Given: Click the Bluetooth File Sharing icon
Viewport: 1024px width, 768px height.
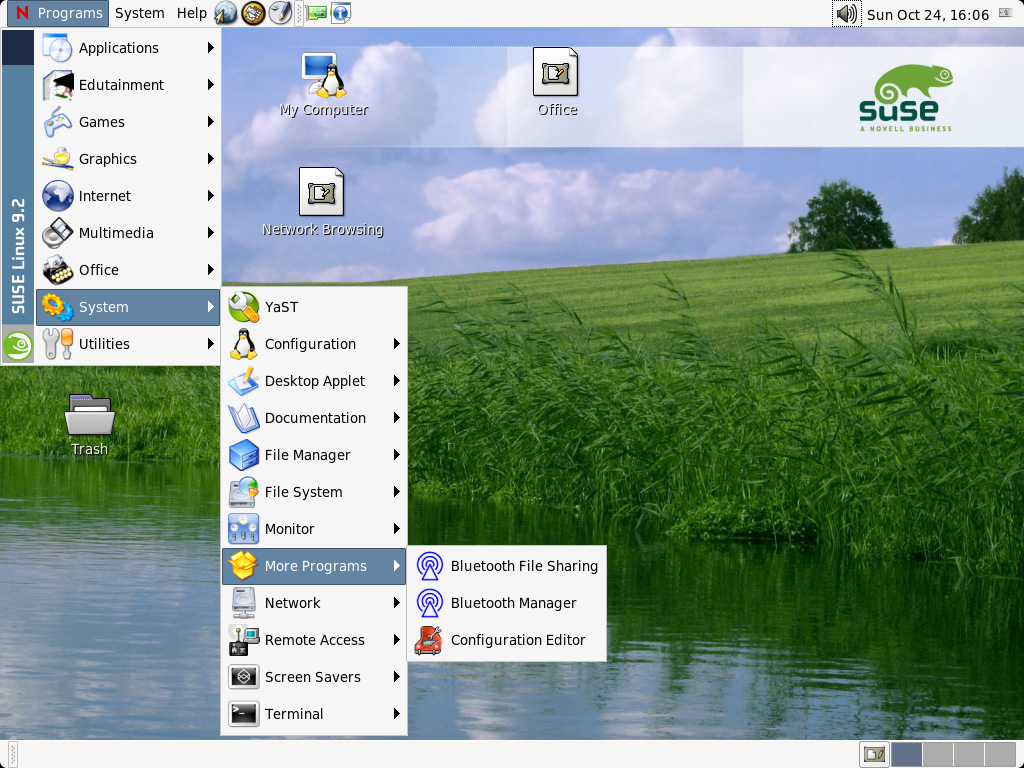Looking at the screenshot, I should [x=430, y=566].
